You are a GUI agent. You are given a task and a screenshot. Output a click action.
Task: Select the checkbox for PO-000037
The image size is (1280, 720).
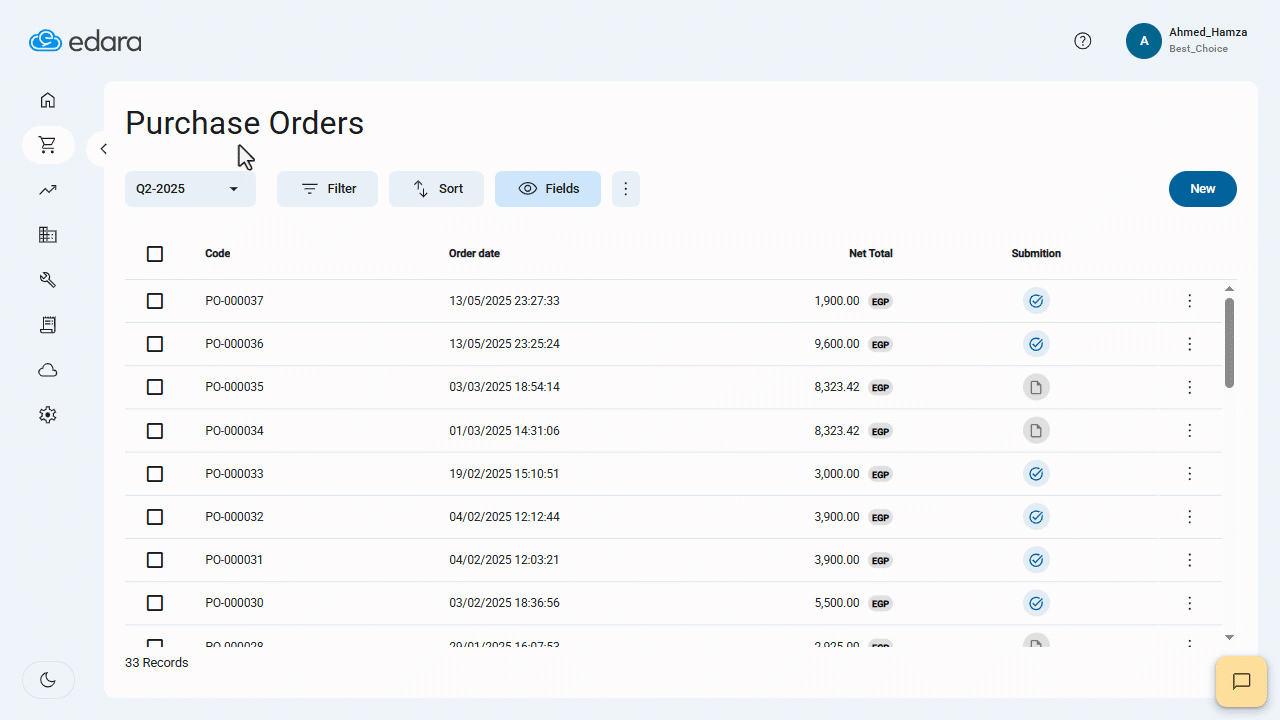(155, 301)
